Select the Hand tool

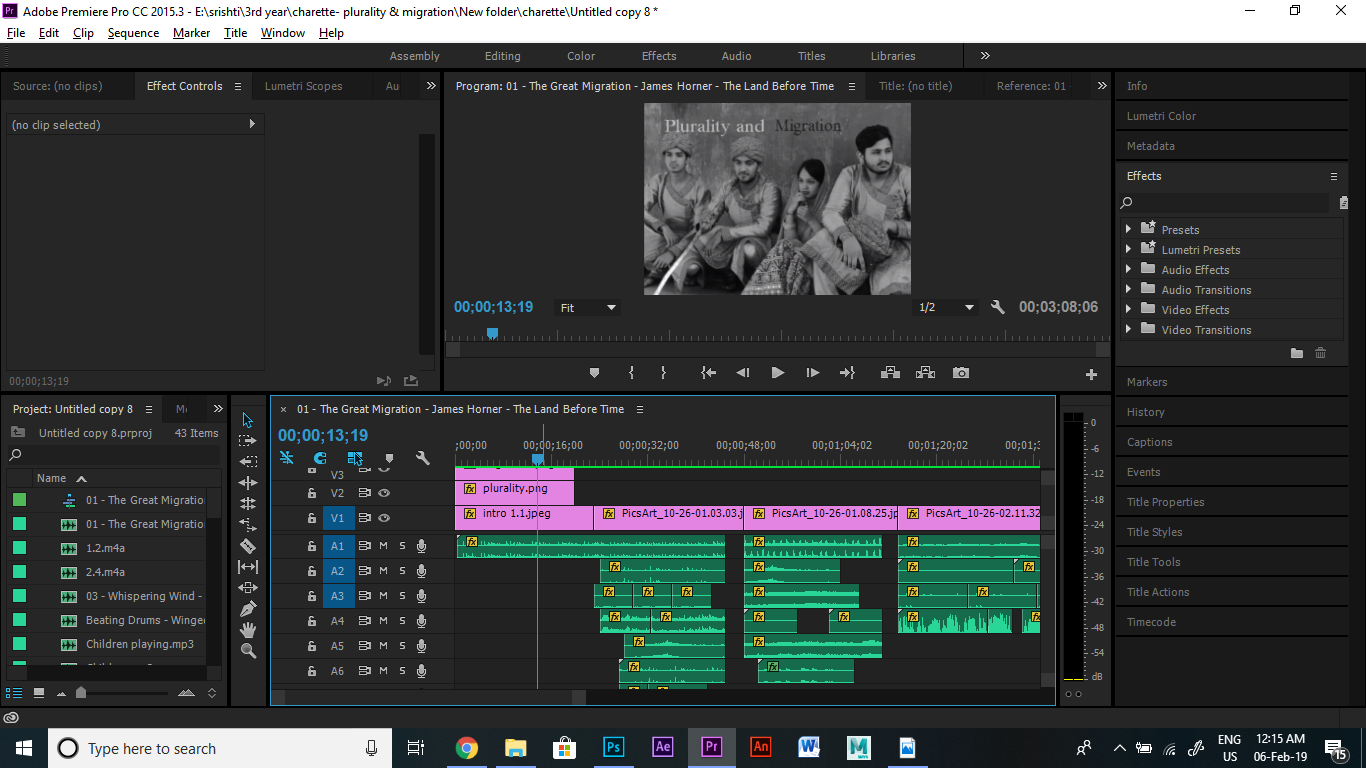pos(248,630)
